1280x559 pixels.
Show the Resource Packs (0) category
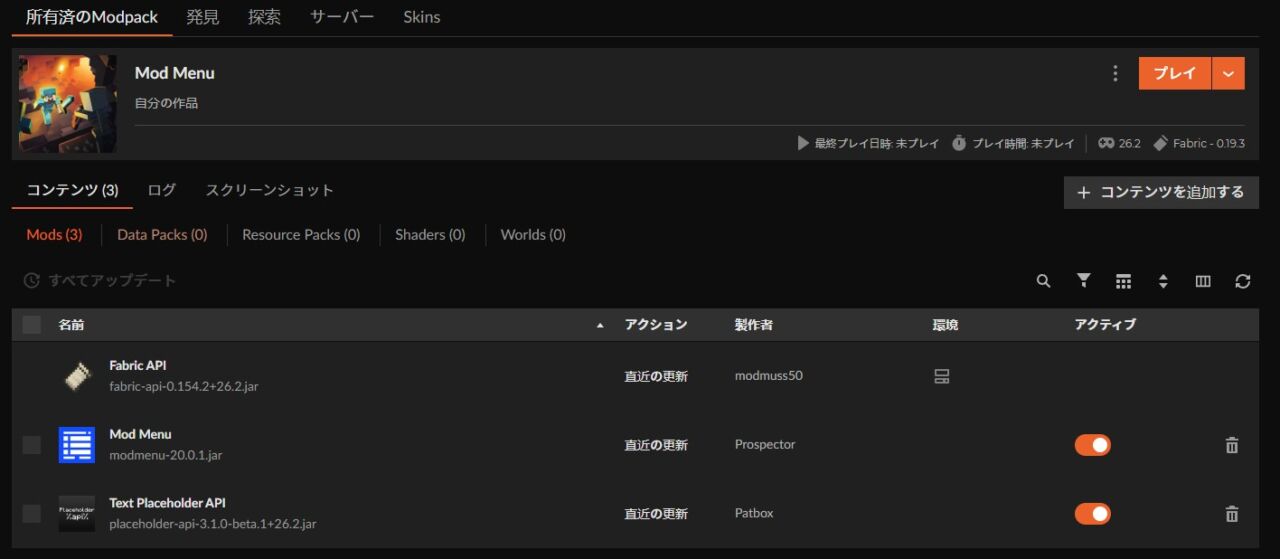[x=301, y=235]
